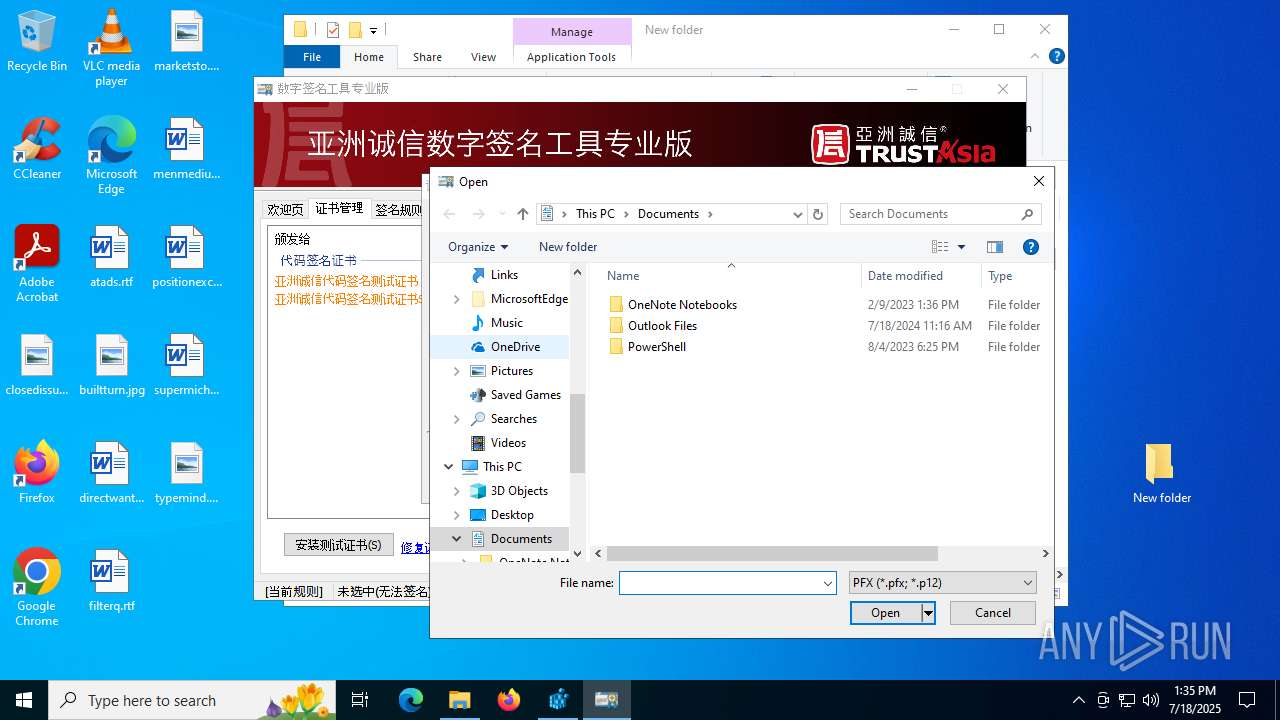Collapse the This PC tree node
Viewport: 1280px width, 720px height.
(448, 467)
